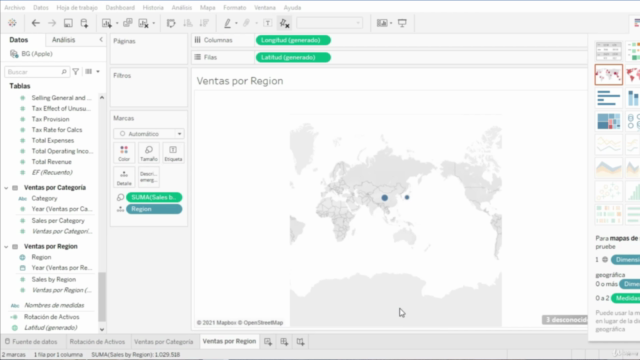Click the Tableau logo start icon
Viewport: 640px width, 360px height.
coord(12,23)
